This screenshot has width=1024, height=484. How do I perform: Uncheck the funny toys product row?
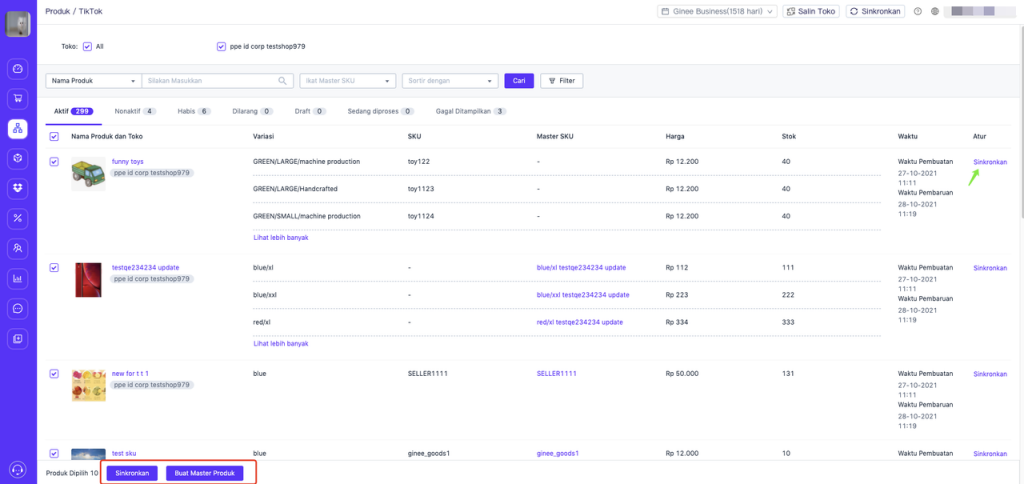(54, 161)
